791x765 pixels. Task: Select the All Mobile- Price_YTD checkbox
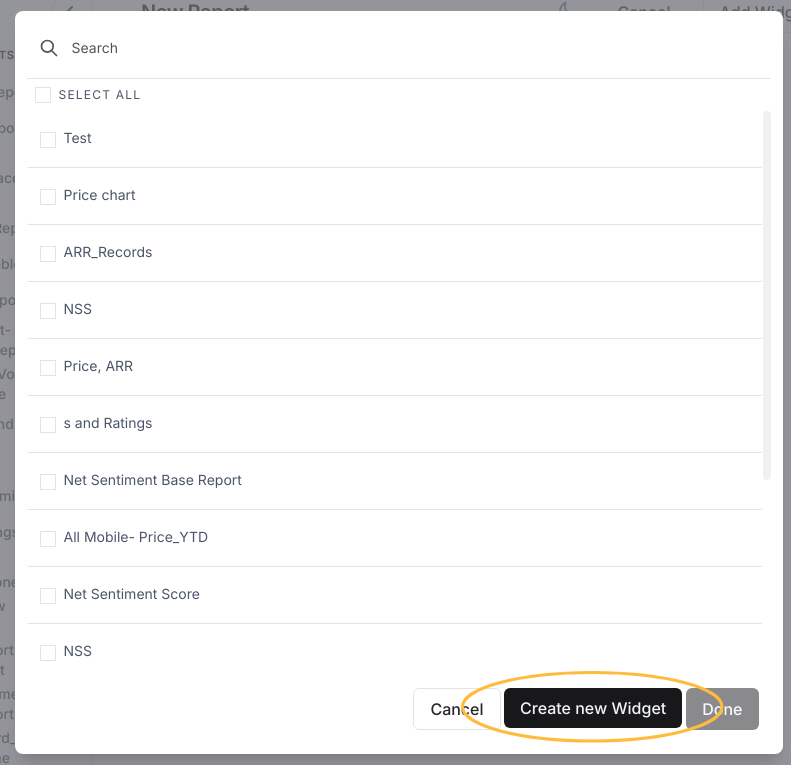tap(48, 539)
